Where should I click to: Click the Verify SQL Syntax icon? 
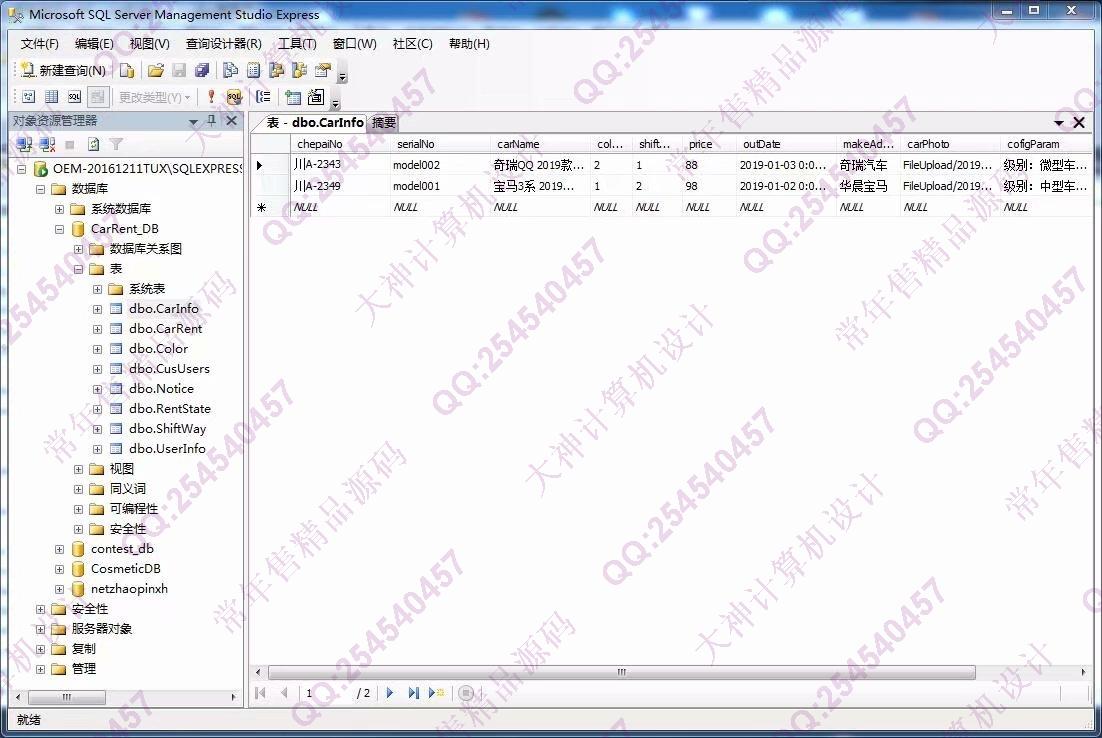(x=234, y=97)
